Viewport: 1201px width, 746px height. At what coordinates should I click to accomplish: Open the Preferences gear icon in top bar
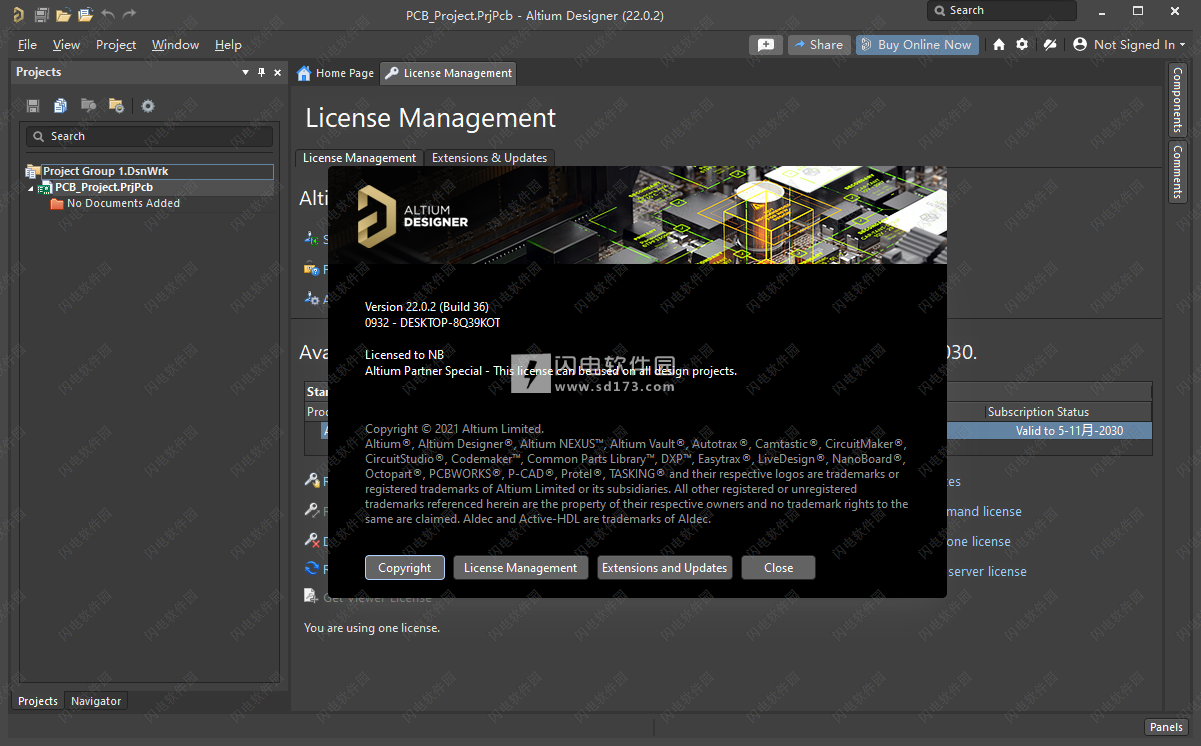click(1023, 44)
